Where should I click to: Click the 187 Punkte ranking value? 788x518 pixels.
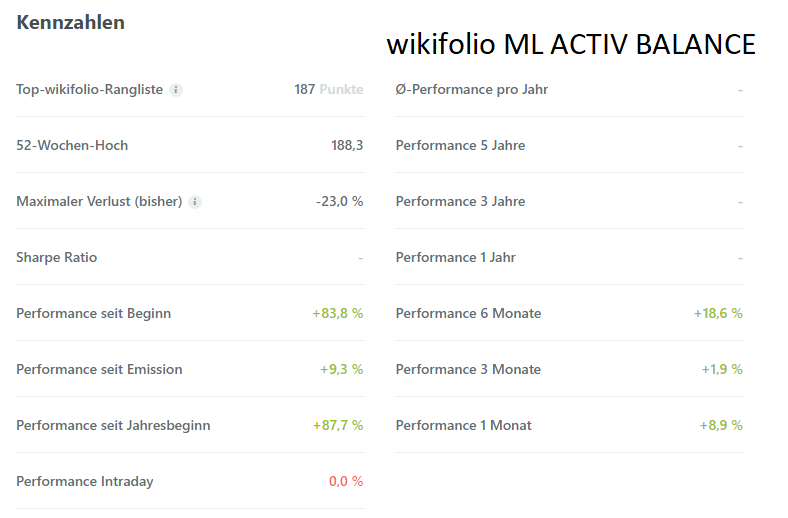tap(328, 90)
